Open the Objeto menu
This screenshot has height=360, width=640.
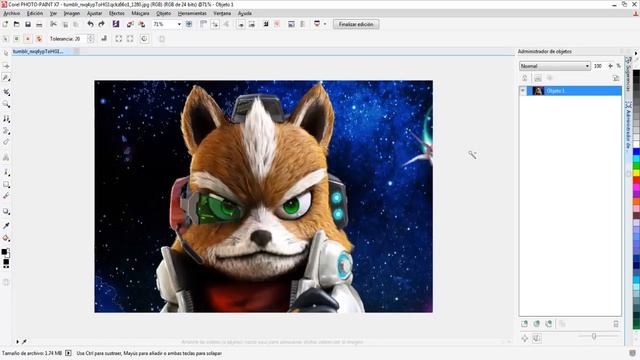[164, 13]
